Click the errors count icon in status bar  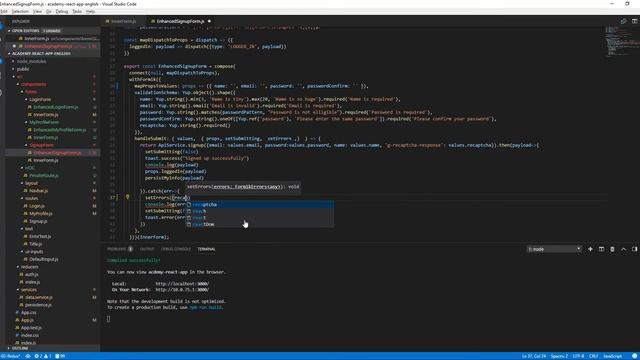coord(38,356)
